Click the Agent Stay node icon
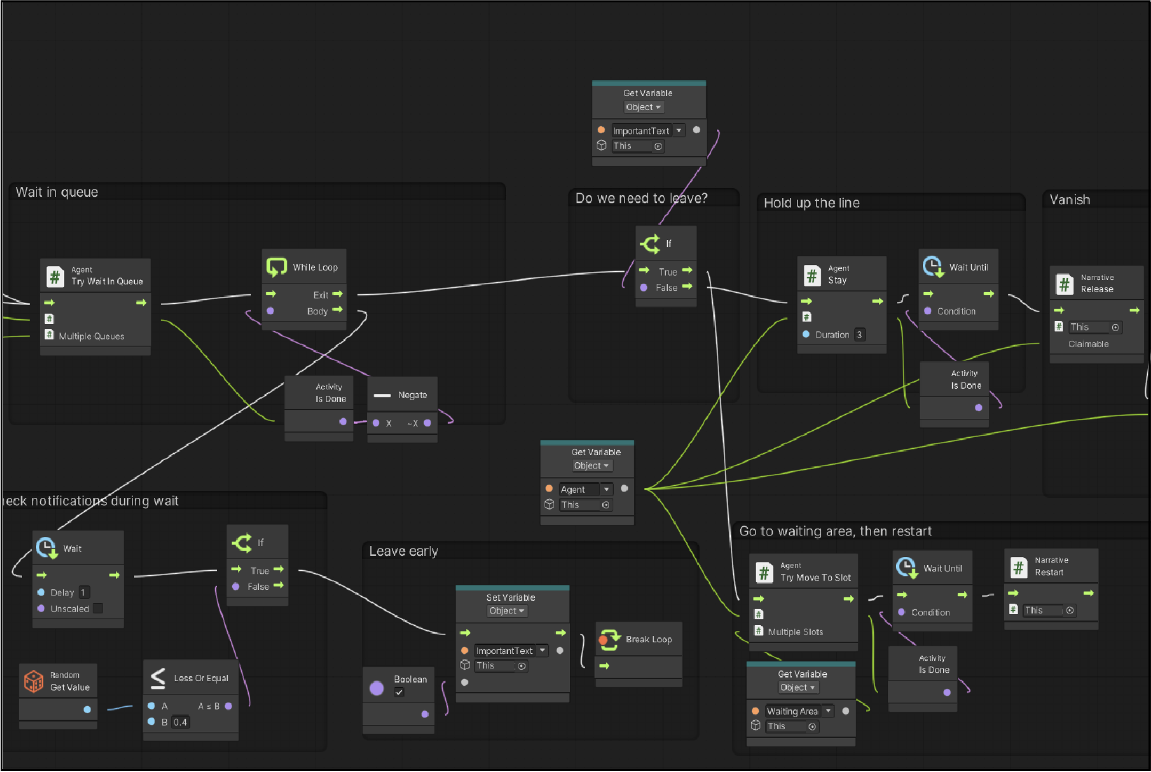This screenshot has width=1151, height=772. pos(812,274)
